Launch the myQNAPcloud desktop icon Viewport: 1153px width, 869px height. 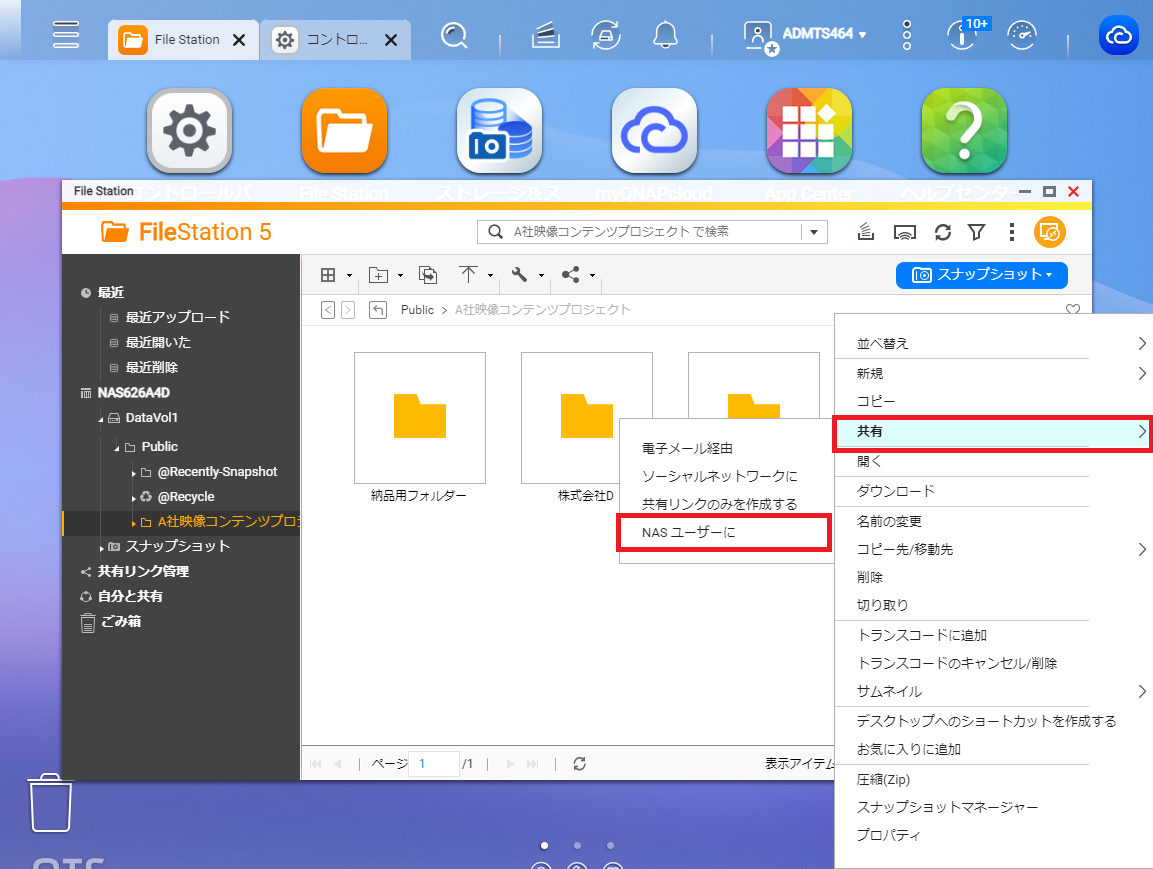pos(654,131)
